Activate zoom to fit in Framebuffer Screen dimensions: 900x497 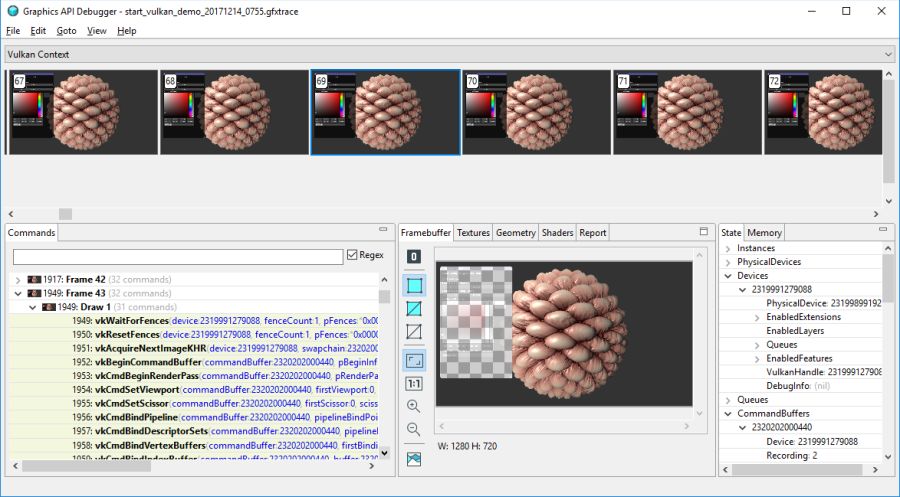pos(414,360)
